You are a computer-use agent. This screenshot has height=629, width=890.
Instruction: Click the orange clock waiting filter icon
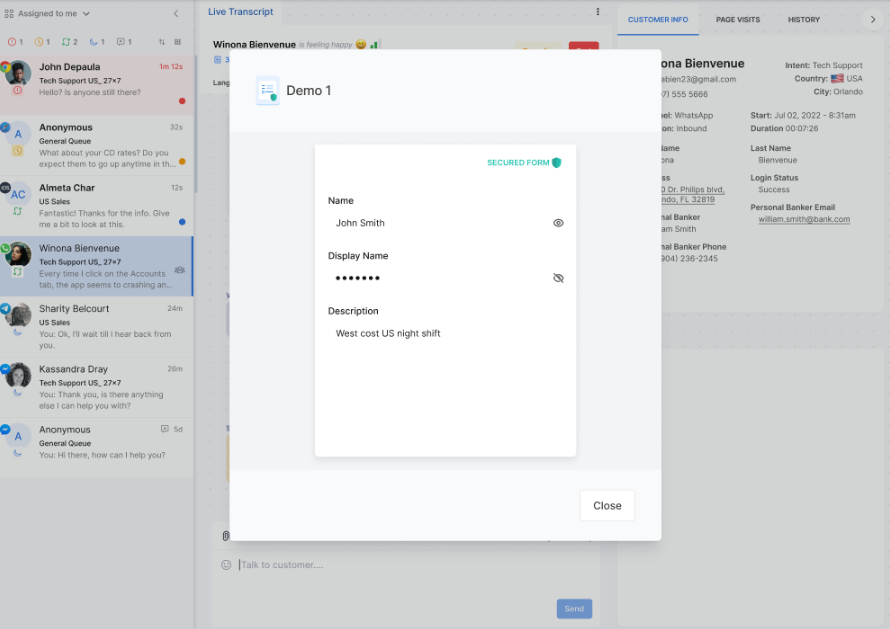pos(38,42)
